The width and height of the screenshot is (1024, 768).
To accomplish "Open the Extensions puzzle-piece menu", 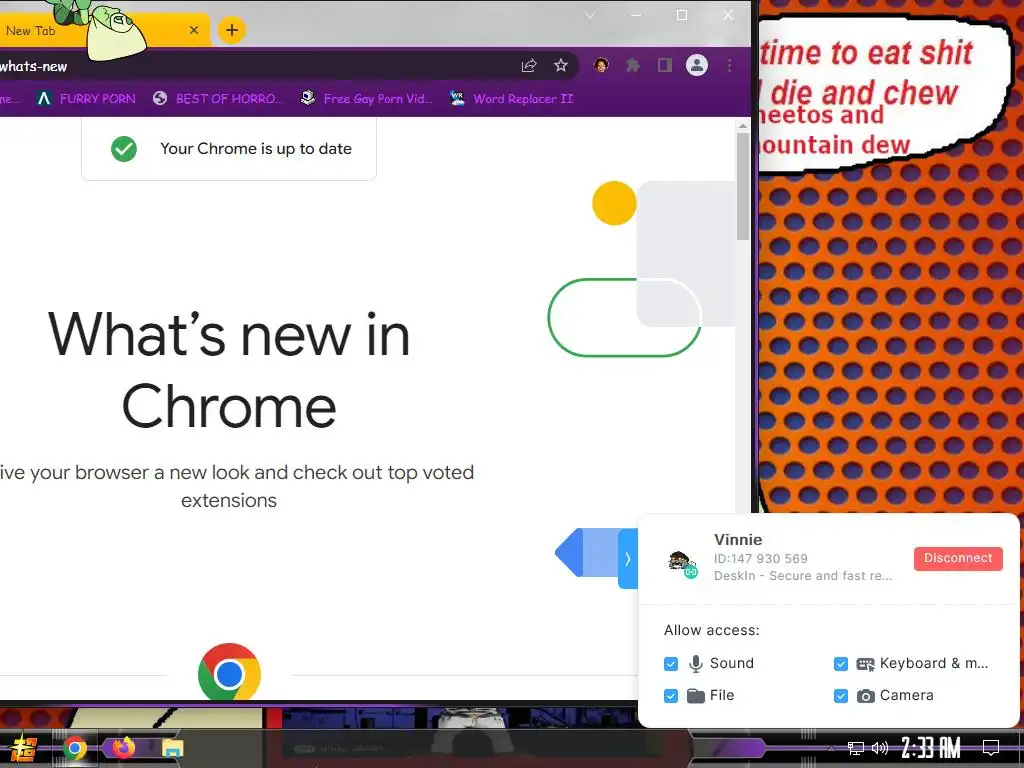I will tap(633, 65).
